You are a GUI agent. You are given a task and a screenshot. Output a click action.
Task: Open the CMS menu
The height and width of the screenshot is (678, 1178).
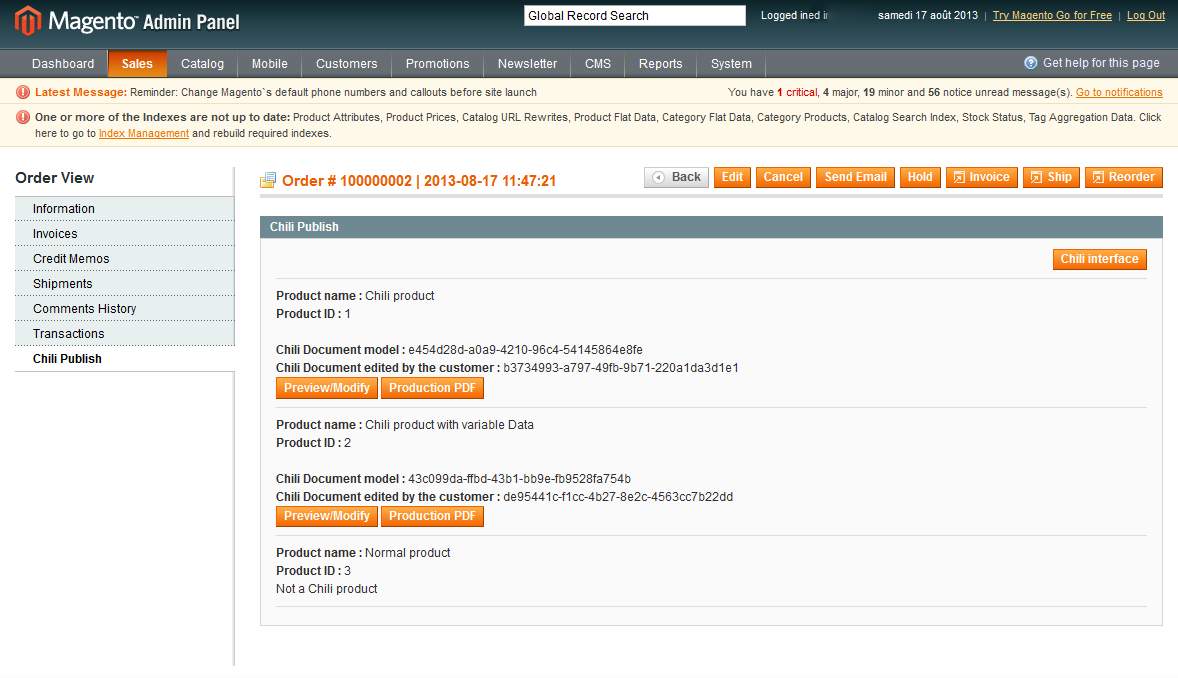[x=598, y=64]
